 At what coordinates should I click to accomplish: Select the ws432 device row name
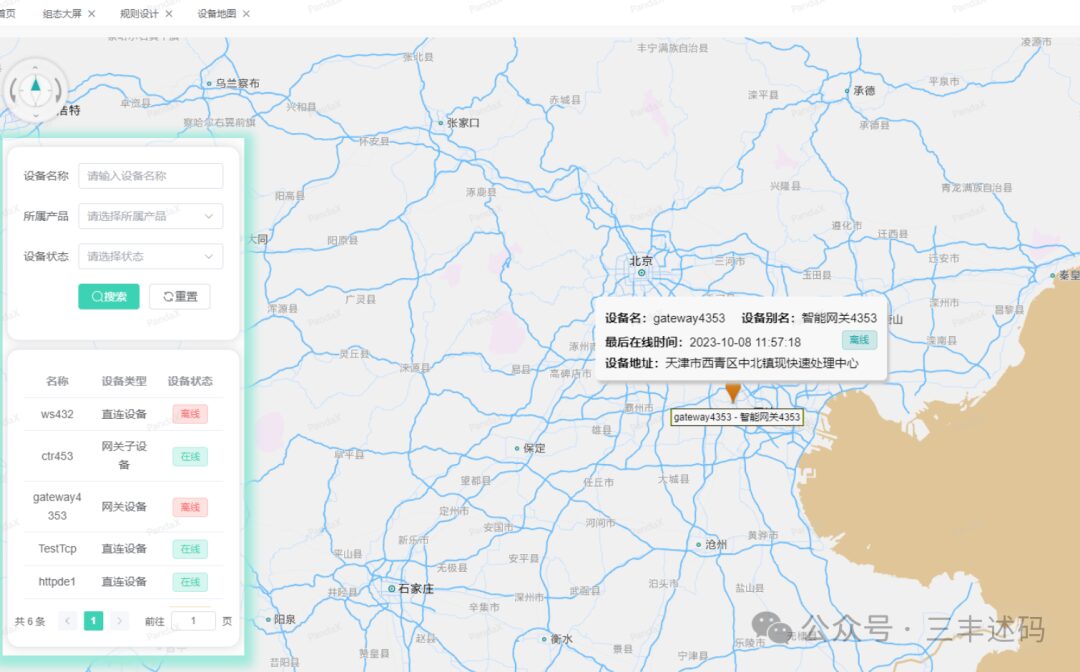pos(57,414)
